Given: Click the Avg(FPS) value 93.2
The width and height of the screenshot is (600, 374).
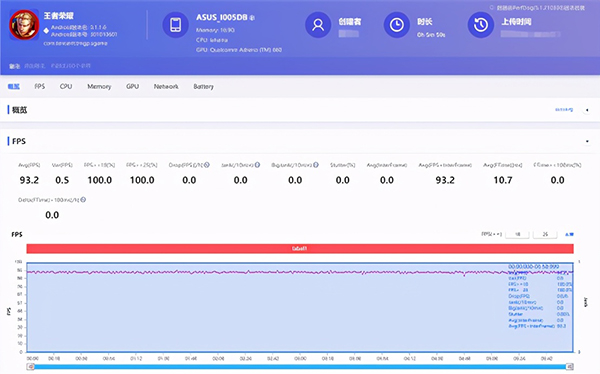Looking at the screenshot, I should [x=29, y=180].
